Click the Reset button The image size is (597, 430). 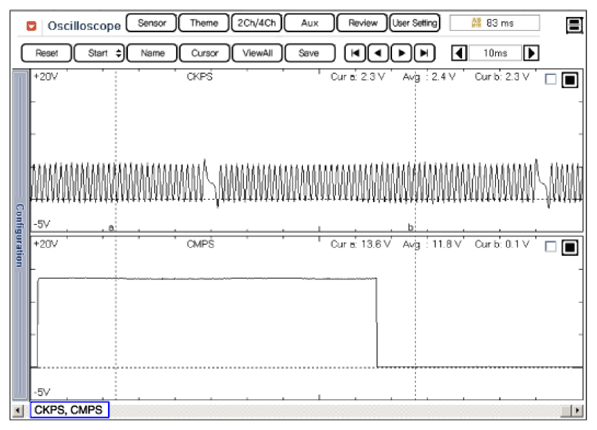(x=46, y=53)
